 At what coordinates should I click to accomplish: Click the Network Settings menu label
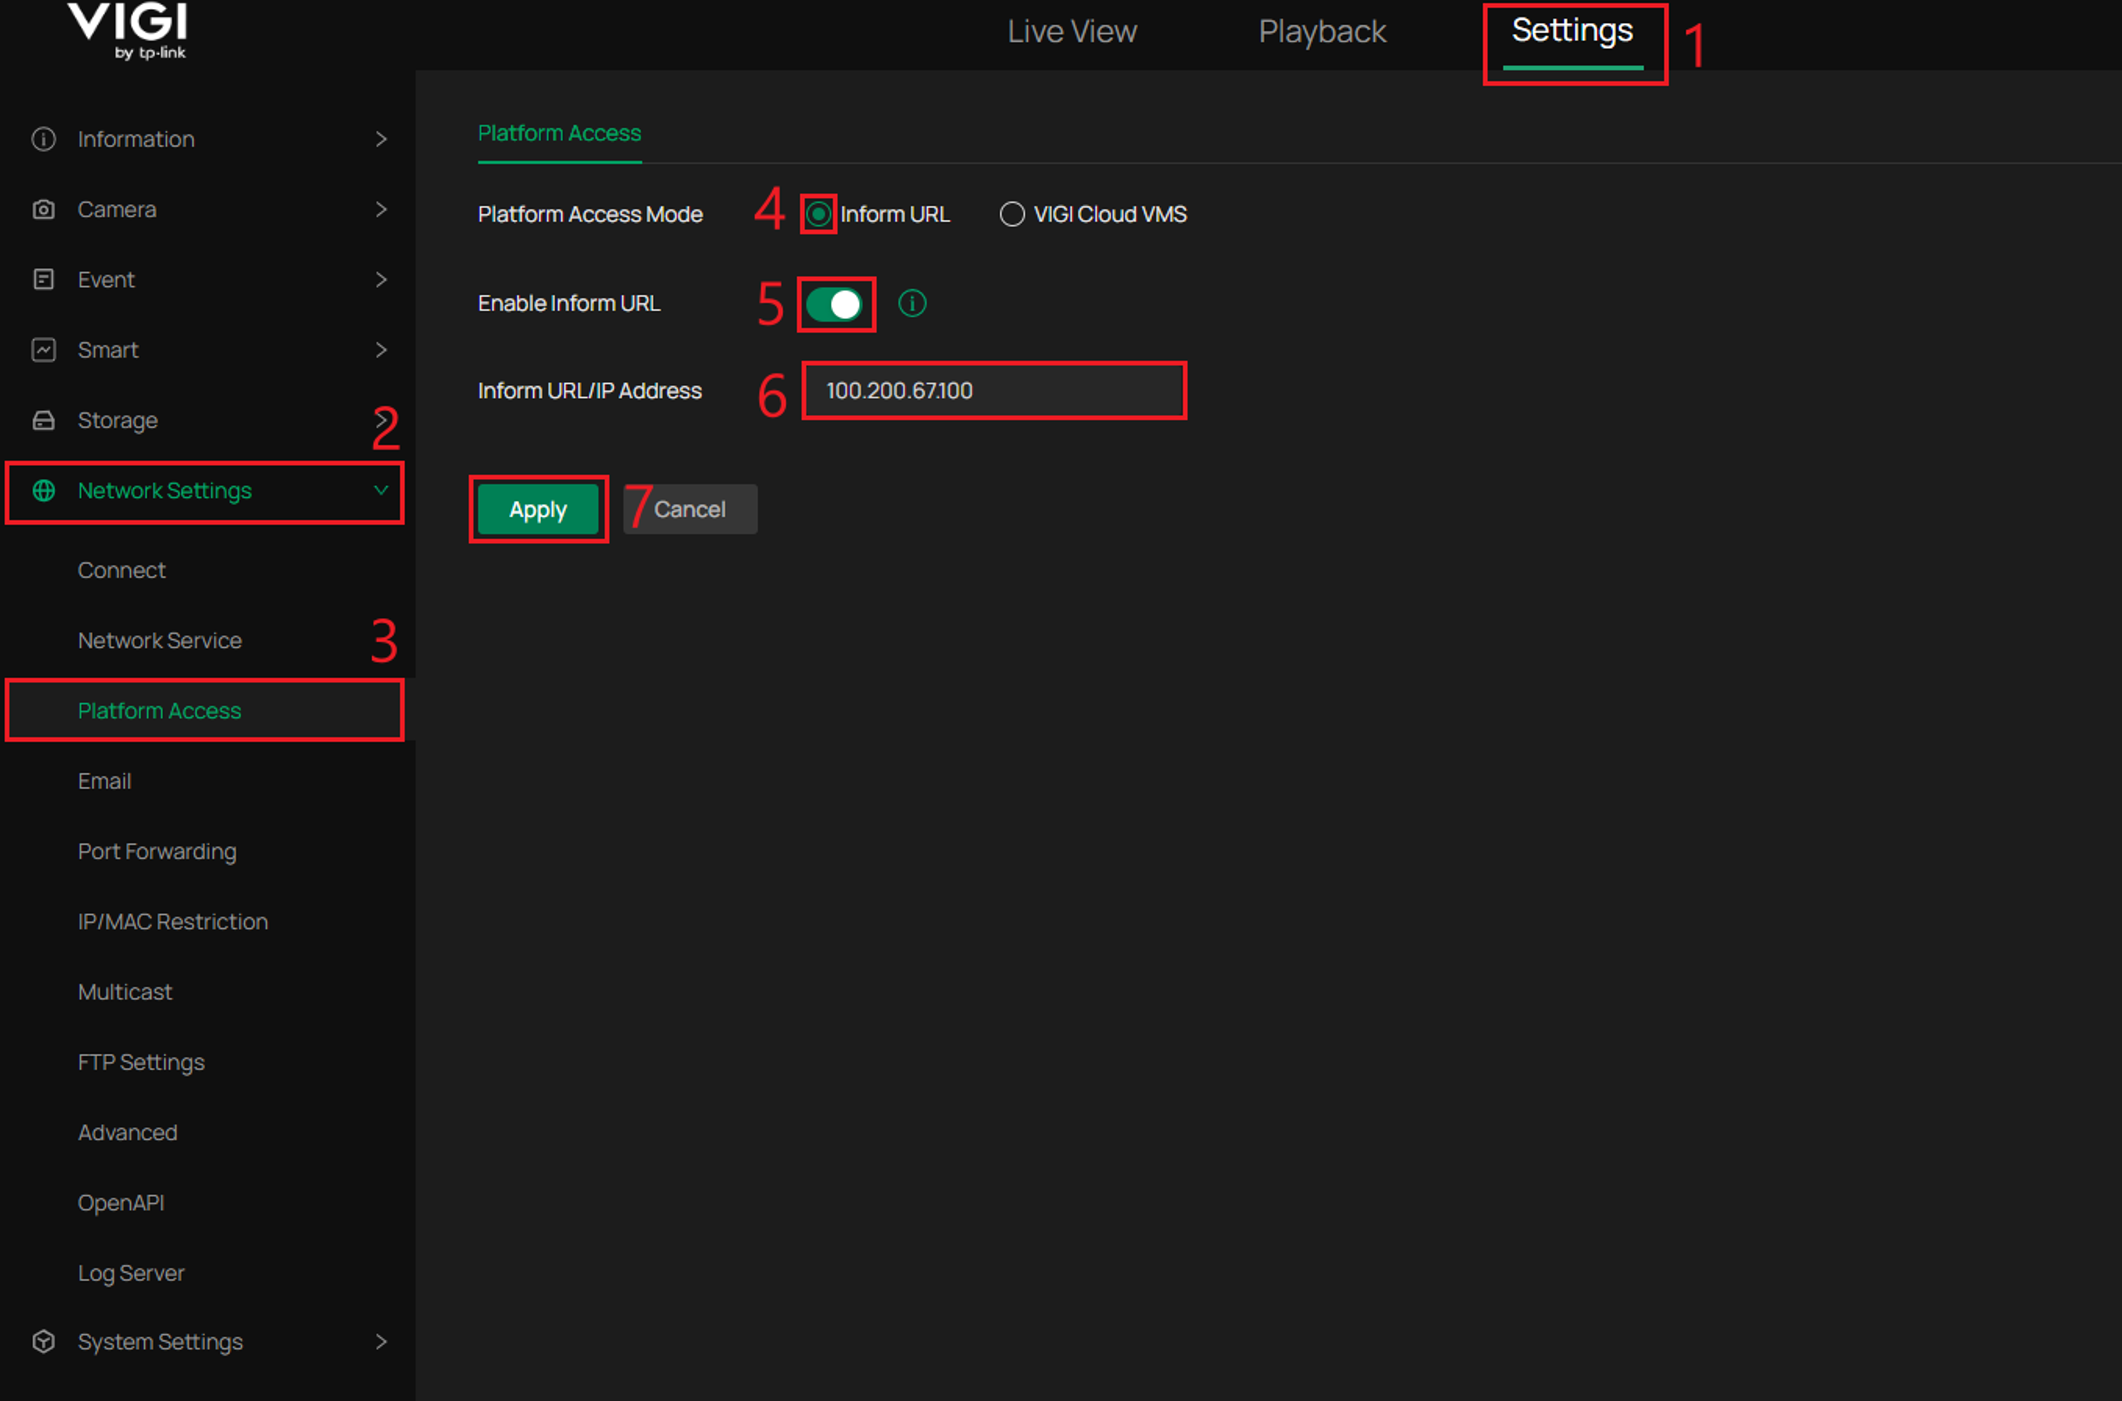point(165,491)
